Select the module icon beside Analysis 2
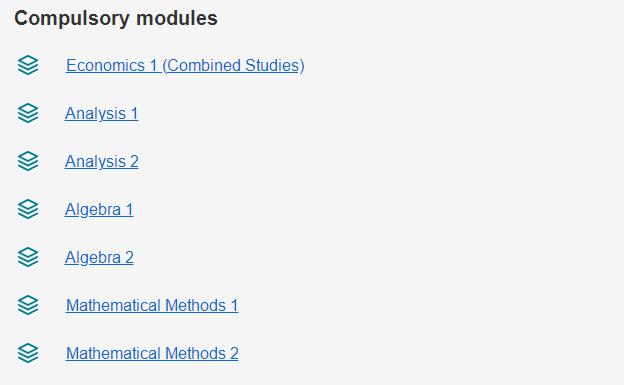The width and height of the screenshot is (624, 385). 28,161
